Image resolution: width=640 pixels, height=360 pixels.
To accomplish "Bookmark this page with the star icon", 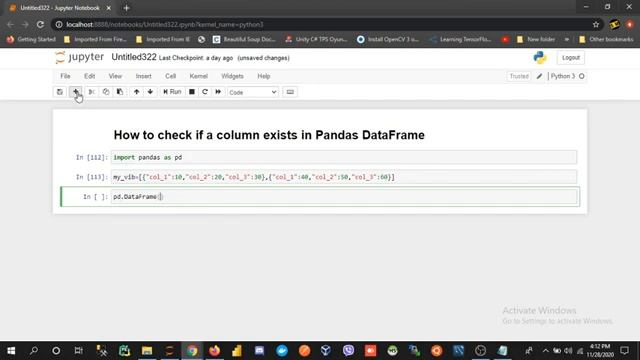I will tap(596, 24).
